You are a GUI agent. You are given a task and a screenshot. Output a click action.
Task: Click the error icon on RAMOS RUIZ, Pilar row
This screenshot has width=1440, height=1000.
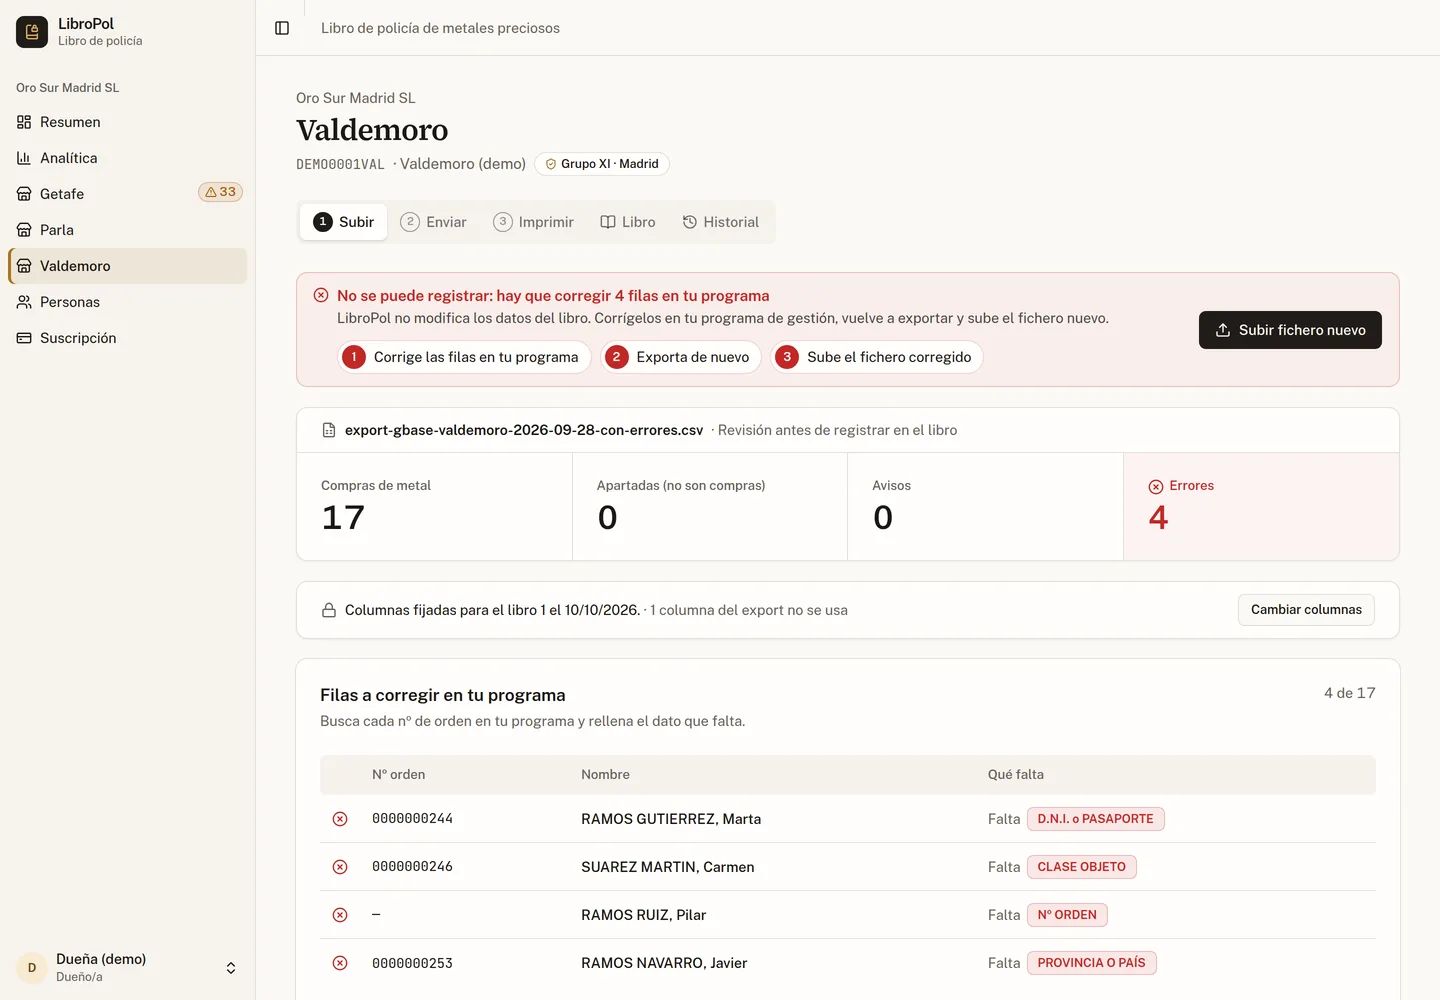pyautogui.click(x=340, y=915)
